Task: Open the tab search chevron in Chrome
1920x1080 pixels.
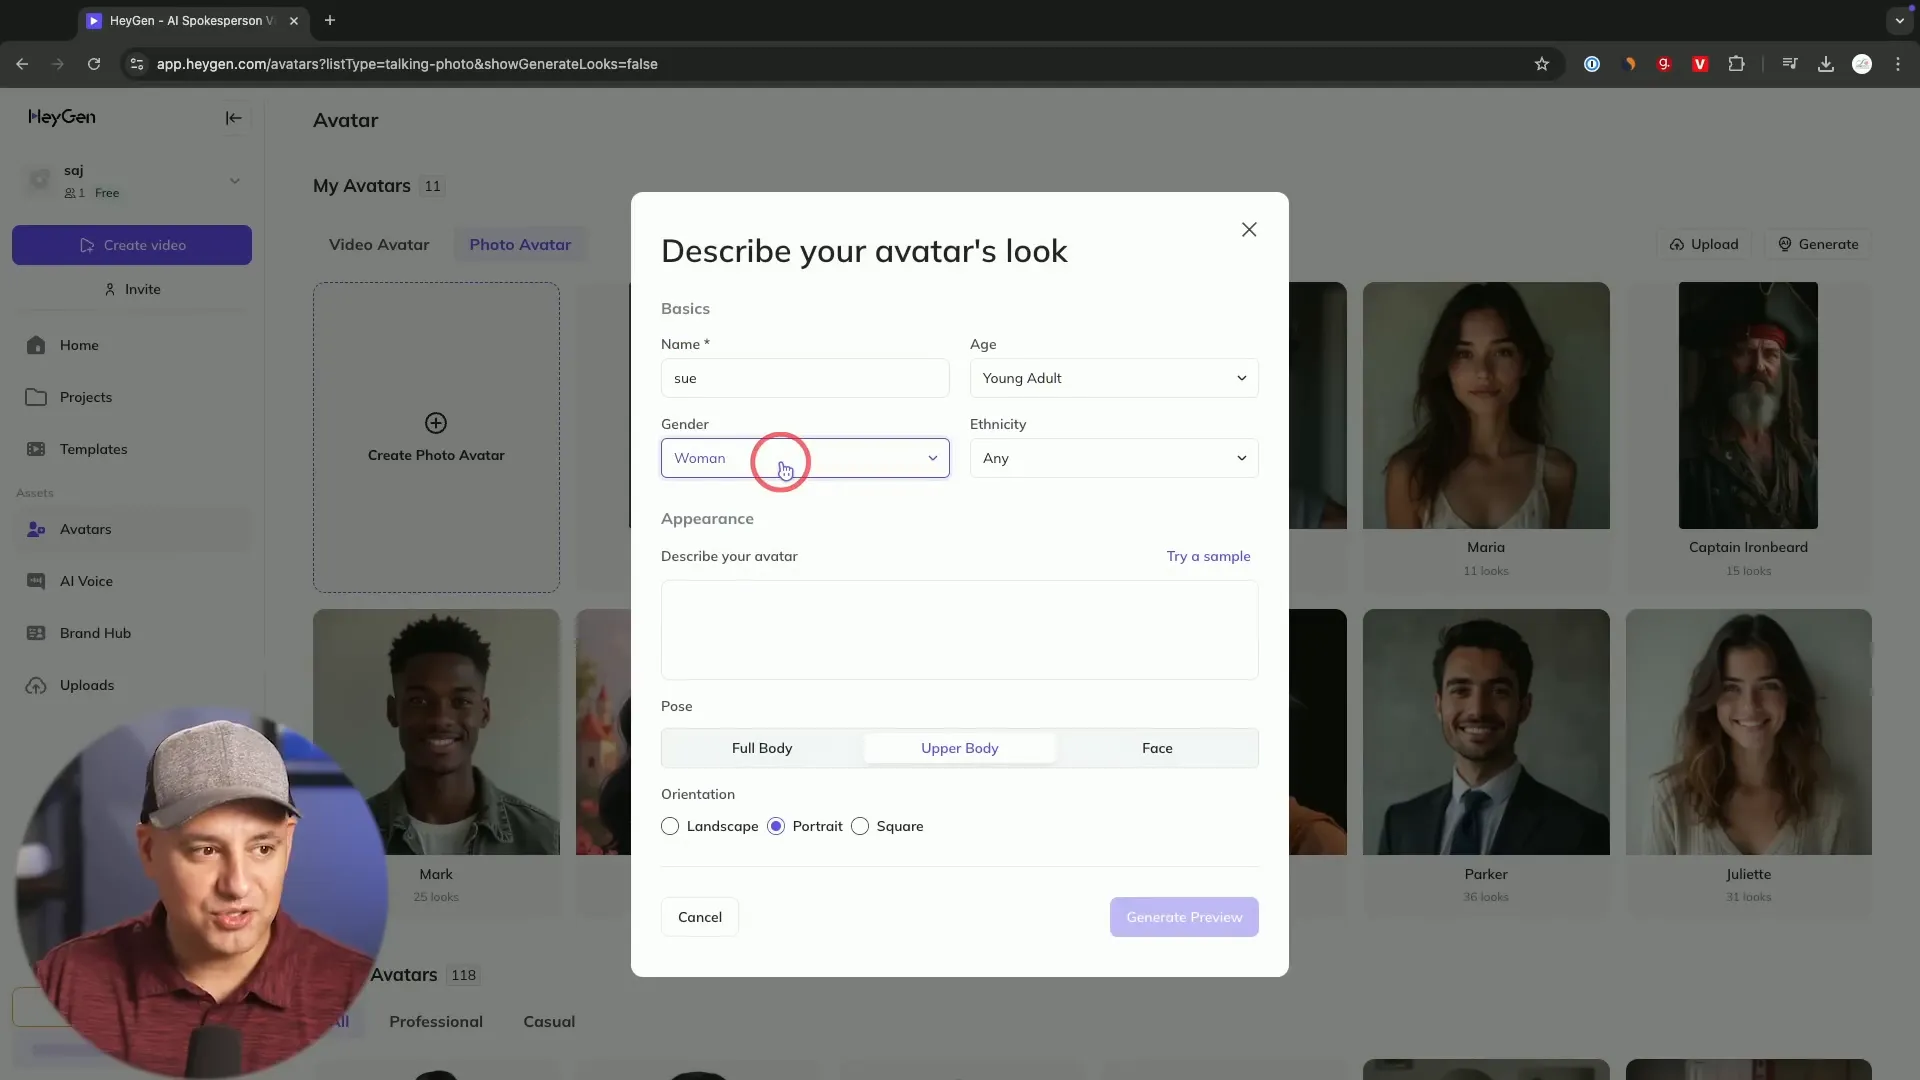Action: tap(1899, 20)
